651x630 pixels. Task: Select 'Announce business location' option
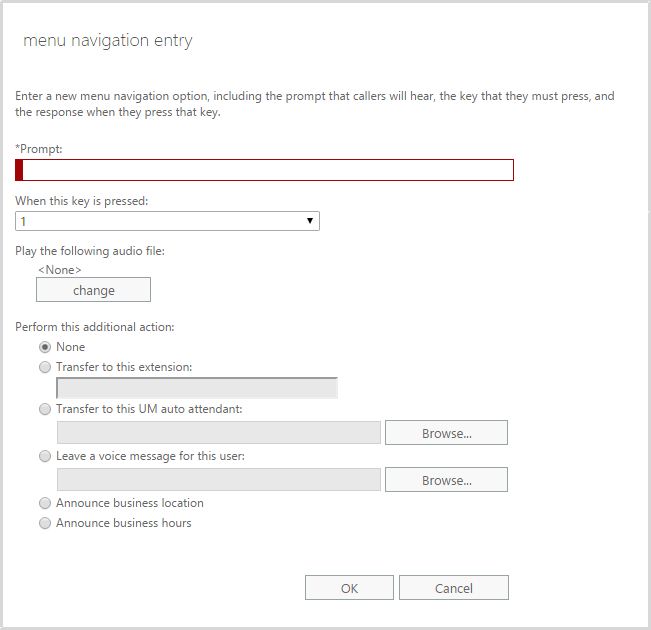45,503
